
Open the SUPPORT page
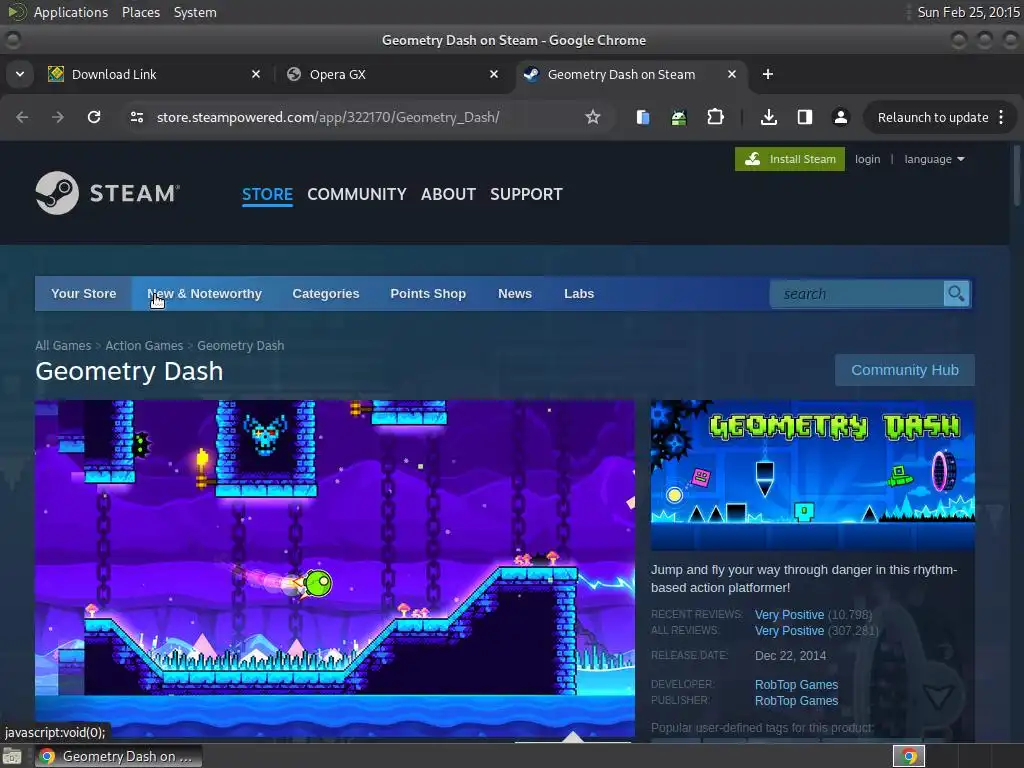526,194
